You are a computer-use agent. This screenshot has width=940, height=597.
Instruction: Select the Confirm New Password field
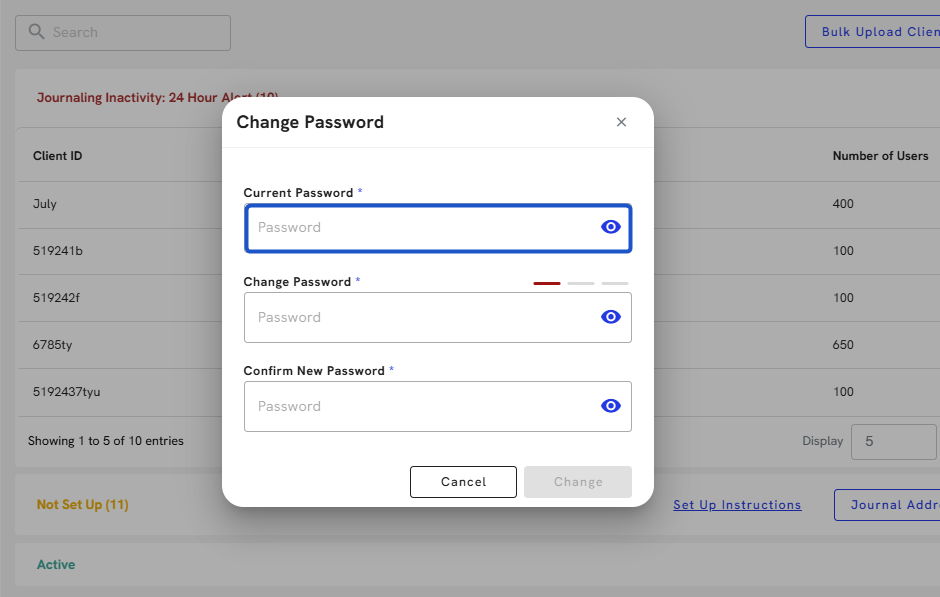click(x=420, y=406)
